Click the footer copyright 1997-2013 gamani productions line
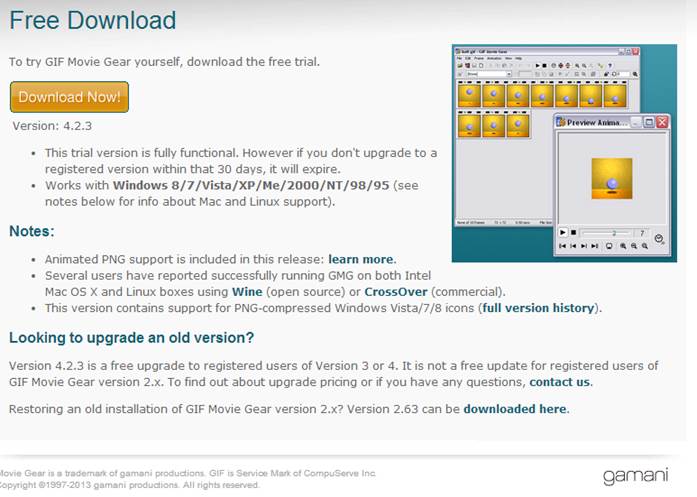The width and height of the screenshot is (697, 497). pos(129,485)
